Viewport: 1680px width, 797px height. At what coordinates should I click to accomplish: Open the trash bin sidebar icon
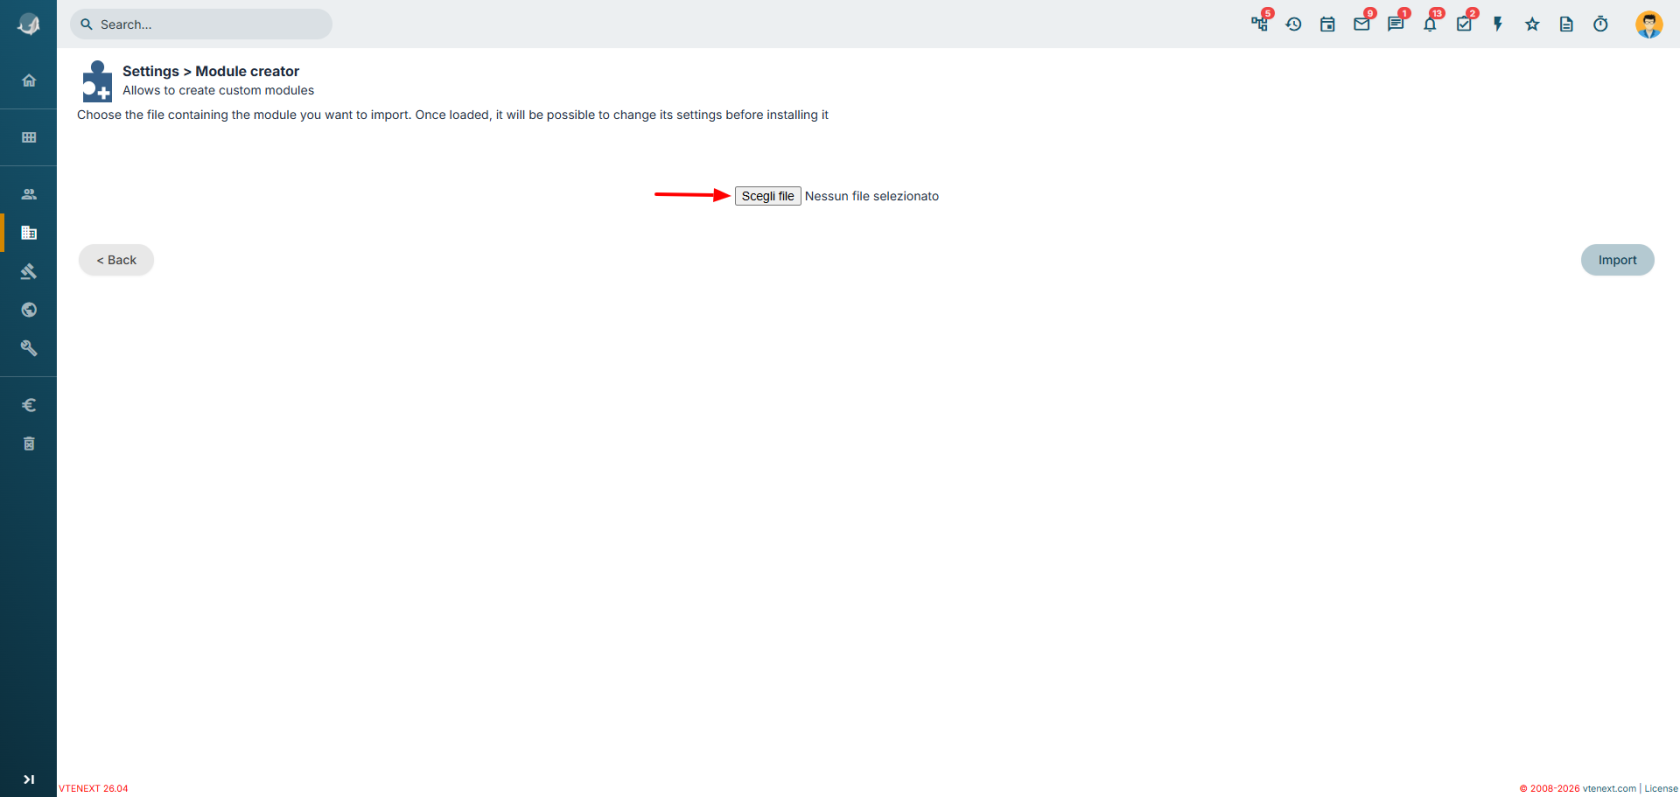[x=29, y=443]
